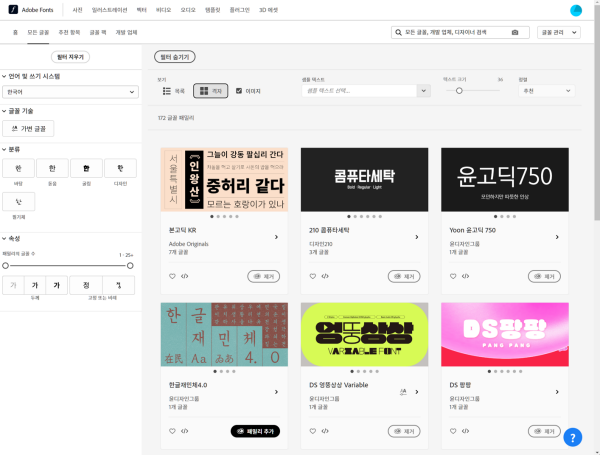Open the Adobe Fonts logo home link
Image resolution: width=600 pixels, height=455 pixels.
[x=31, y=10]
